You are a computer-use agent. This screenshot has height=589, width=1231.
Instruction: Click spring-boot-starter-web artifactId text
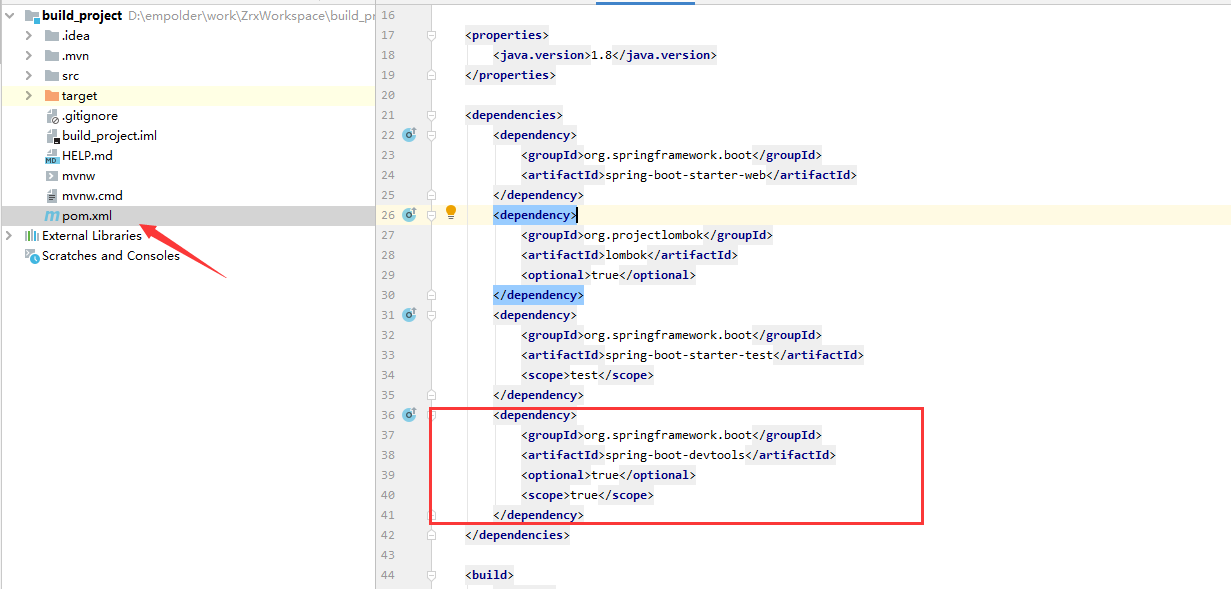685,175
